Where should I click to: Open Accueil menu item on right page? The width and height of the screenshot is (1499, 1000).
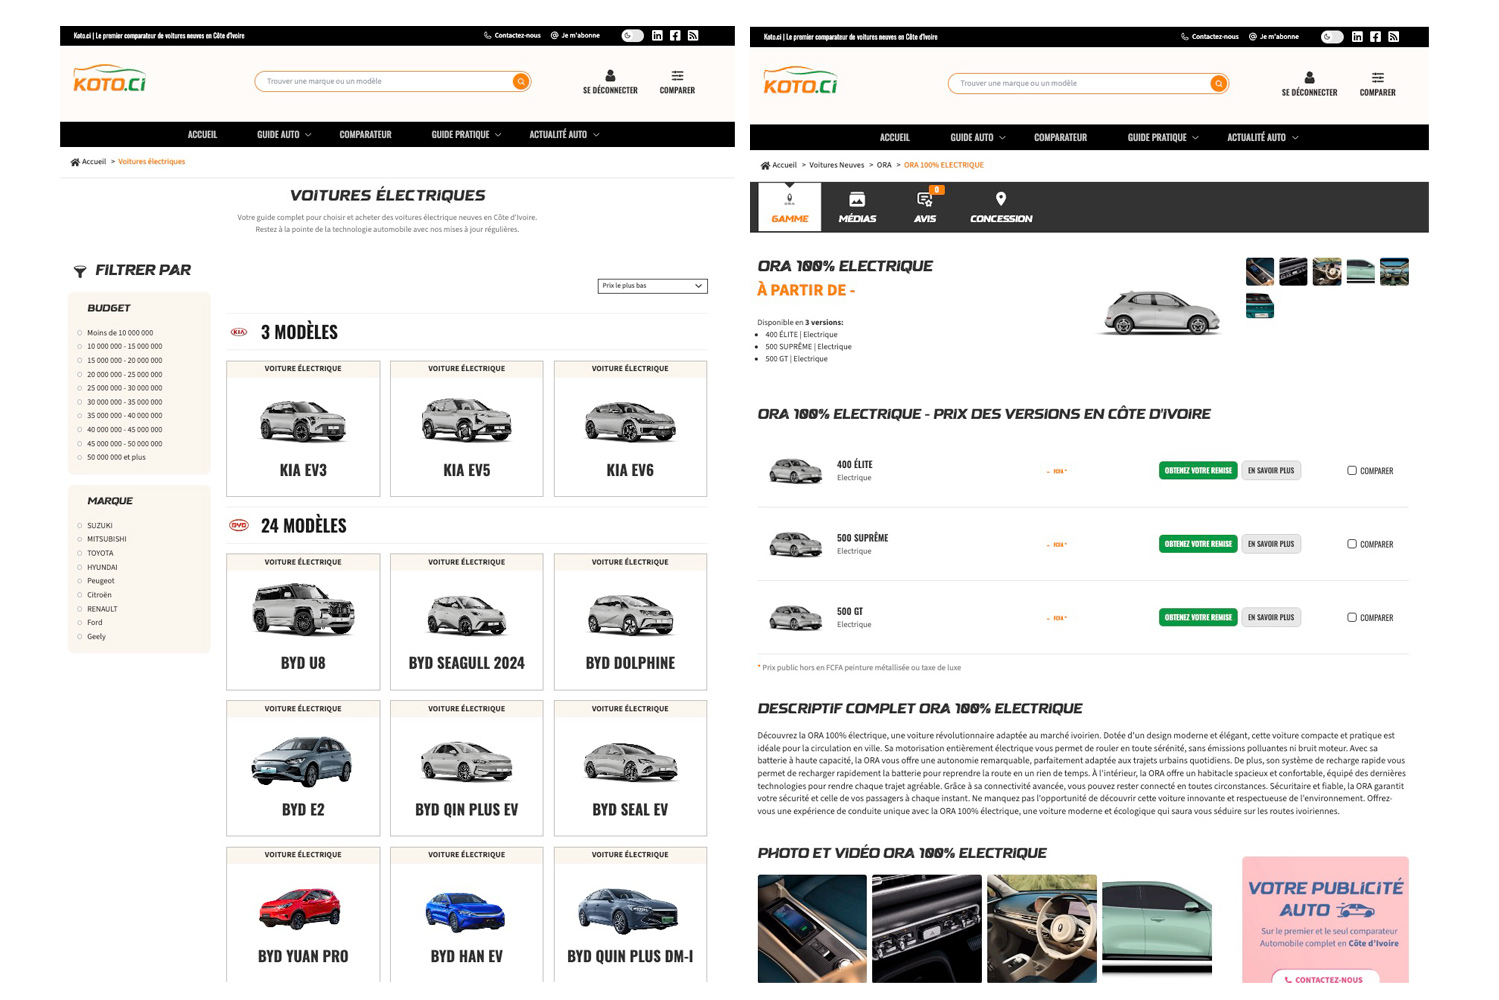[894, 137]
